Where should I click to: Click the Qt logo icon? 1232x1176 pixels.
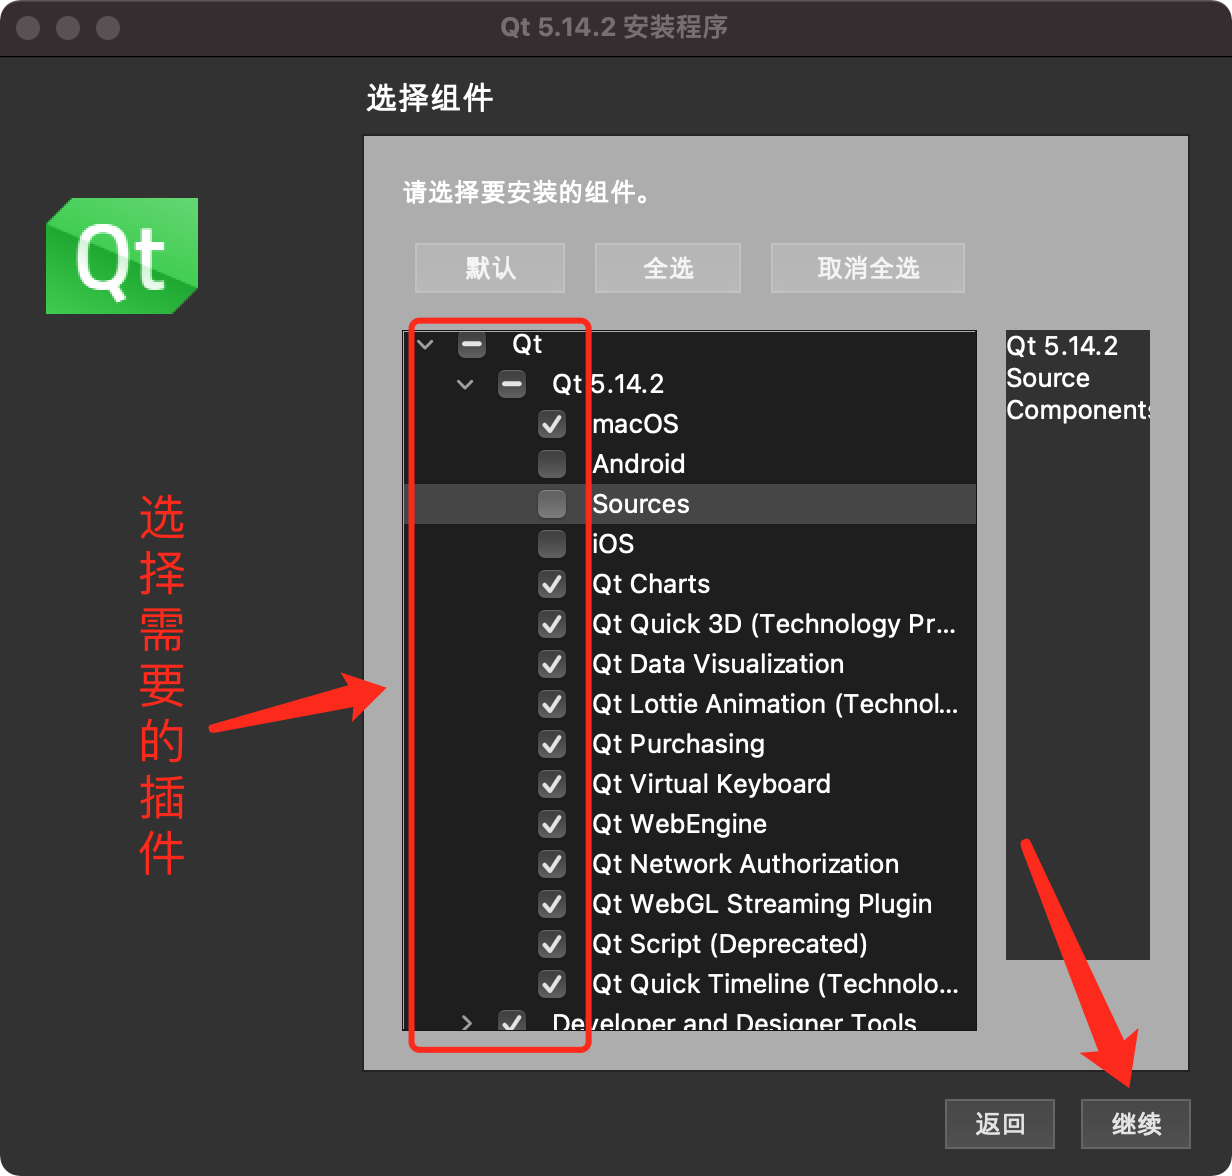121,256
